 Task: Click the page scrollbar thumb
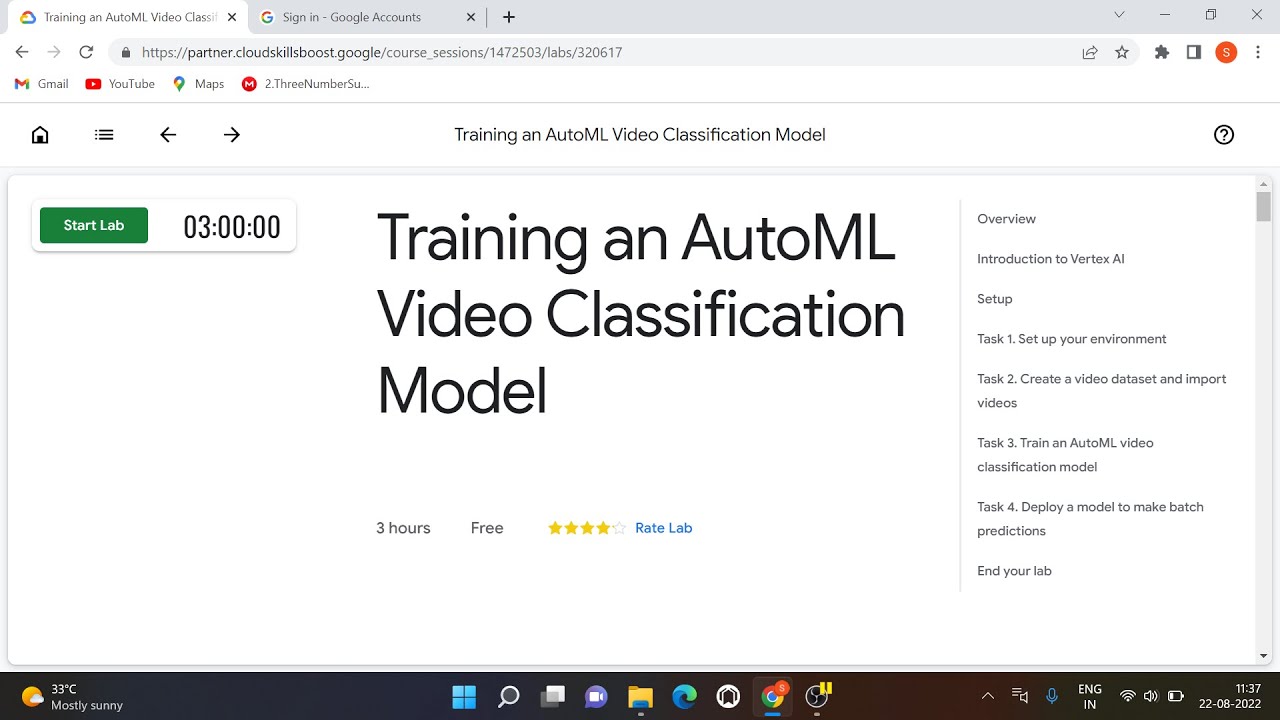point(1264,207)
